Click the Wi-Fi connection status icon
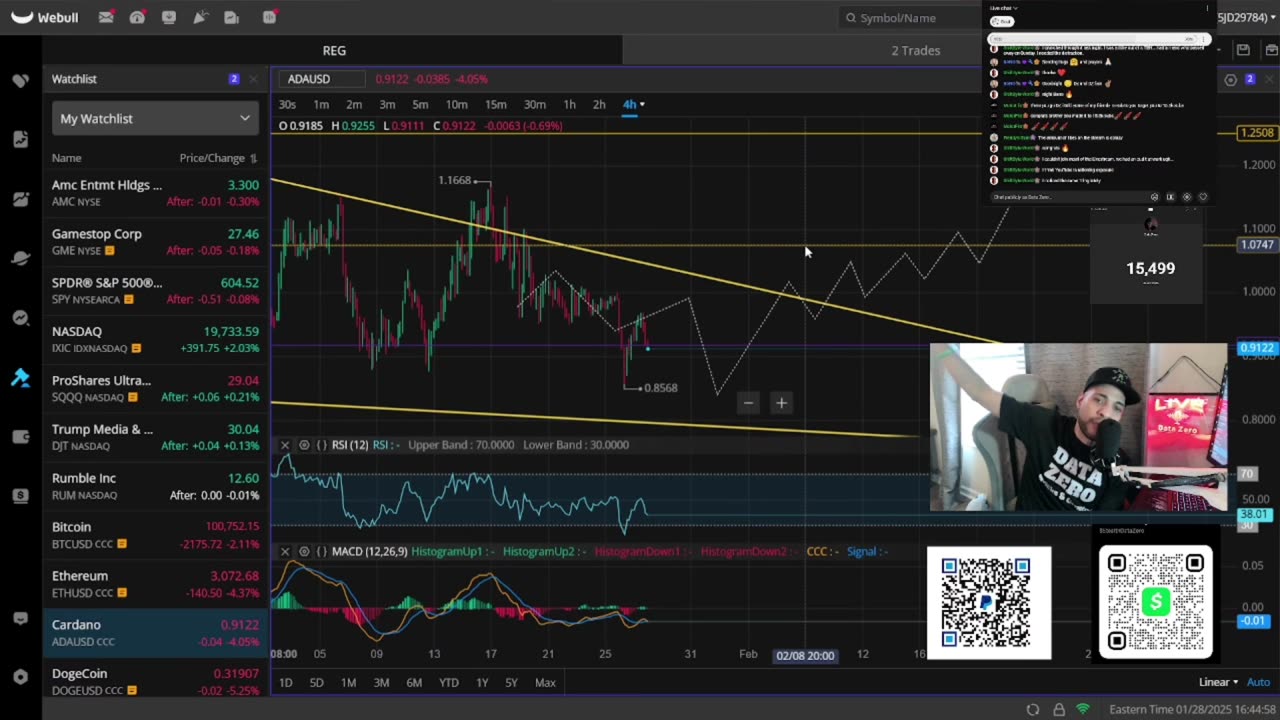 pyautogui.click(x=1083, y=710)
